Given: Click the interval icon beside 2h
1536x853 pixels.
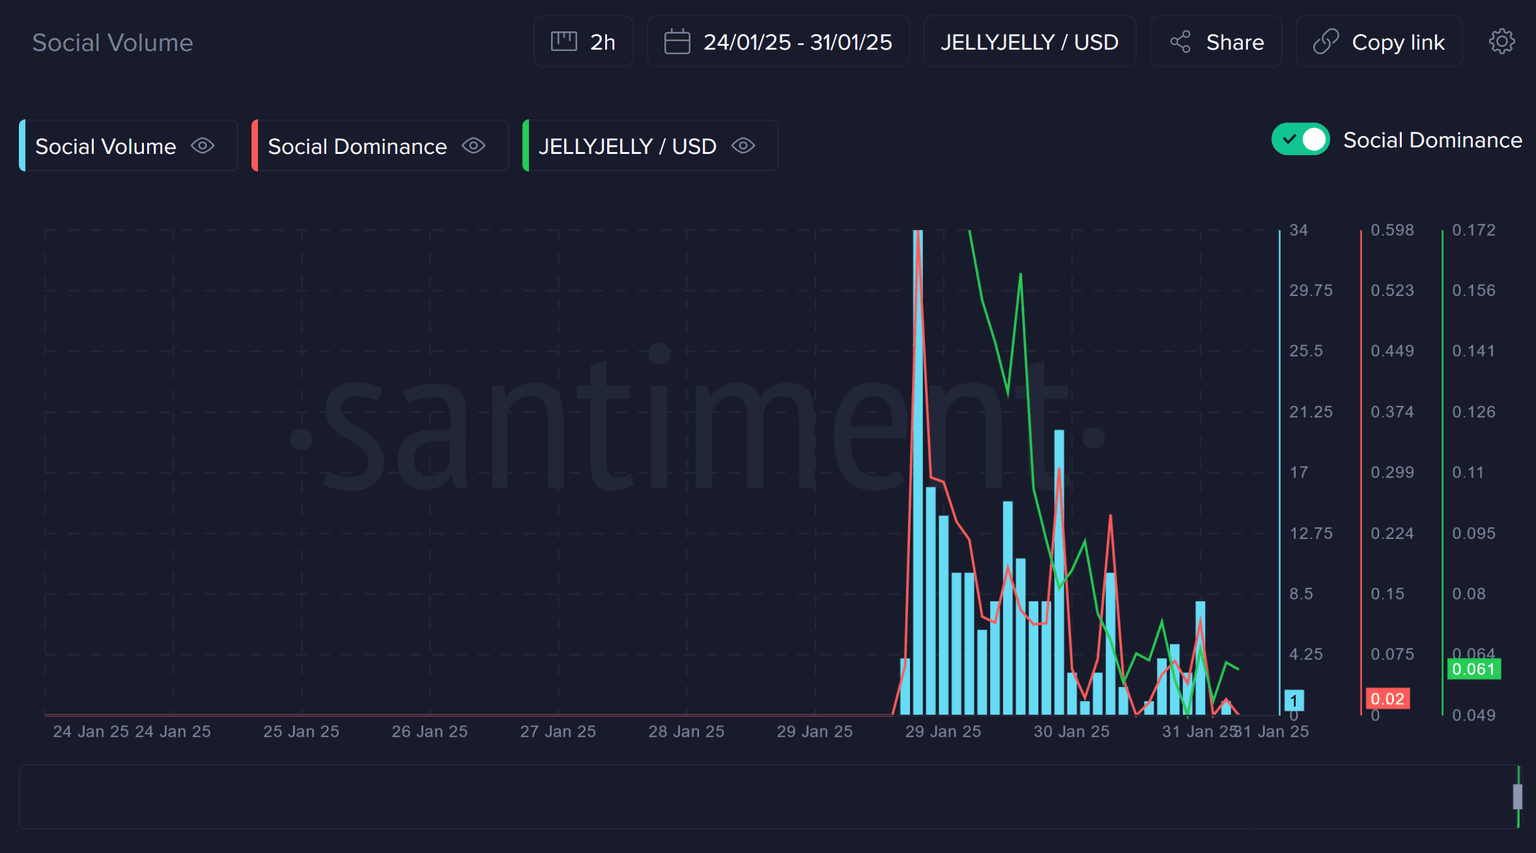Looking at the screenshot, I should coord(564,42).
